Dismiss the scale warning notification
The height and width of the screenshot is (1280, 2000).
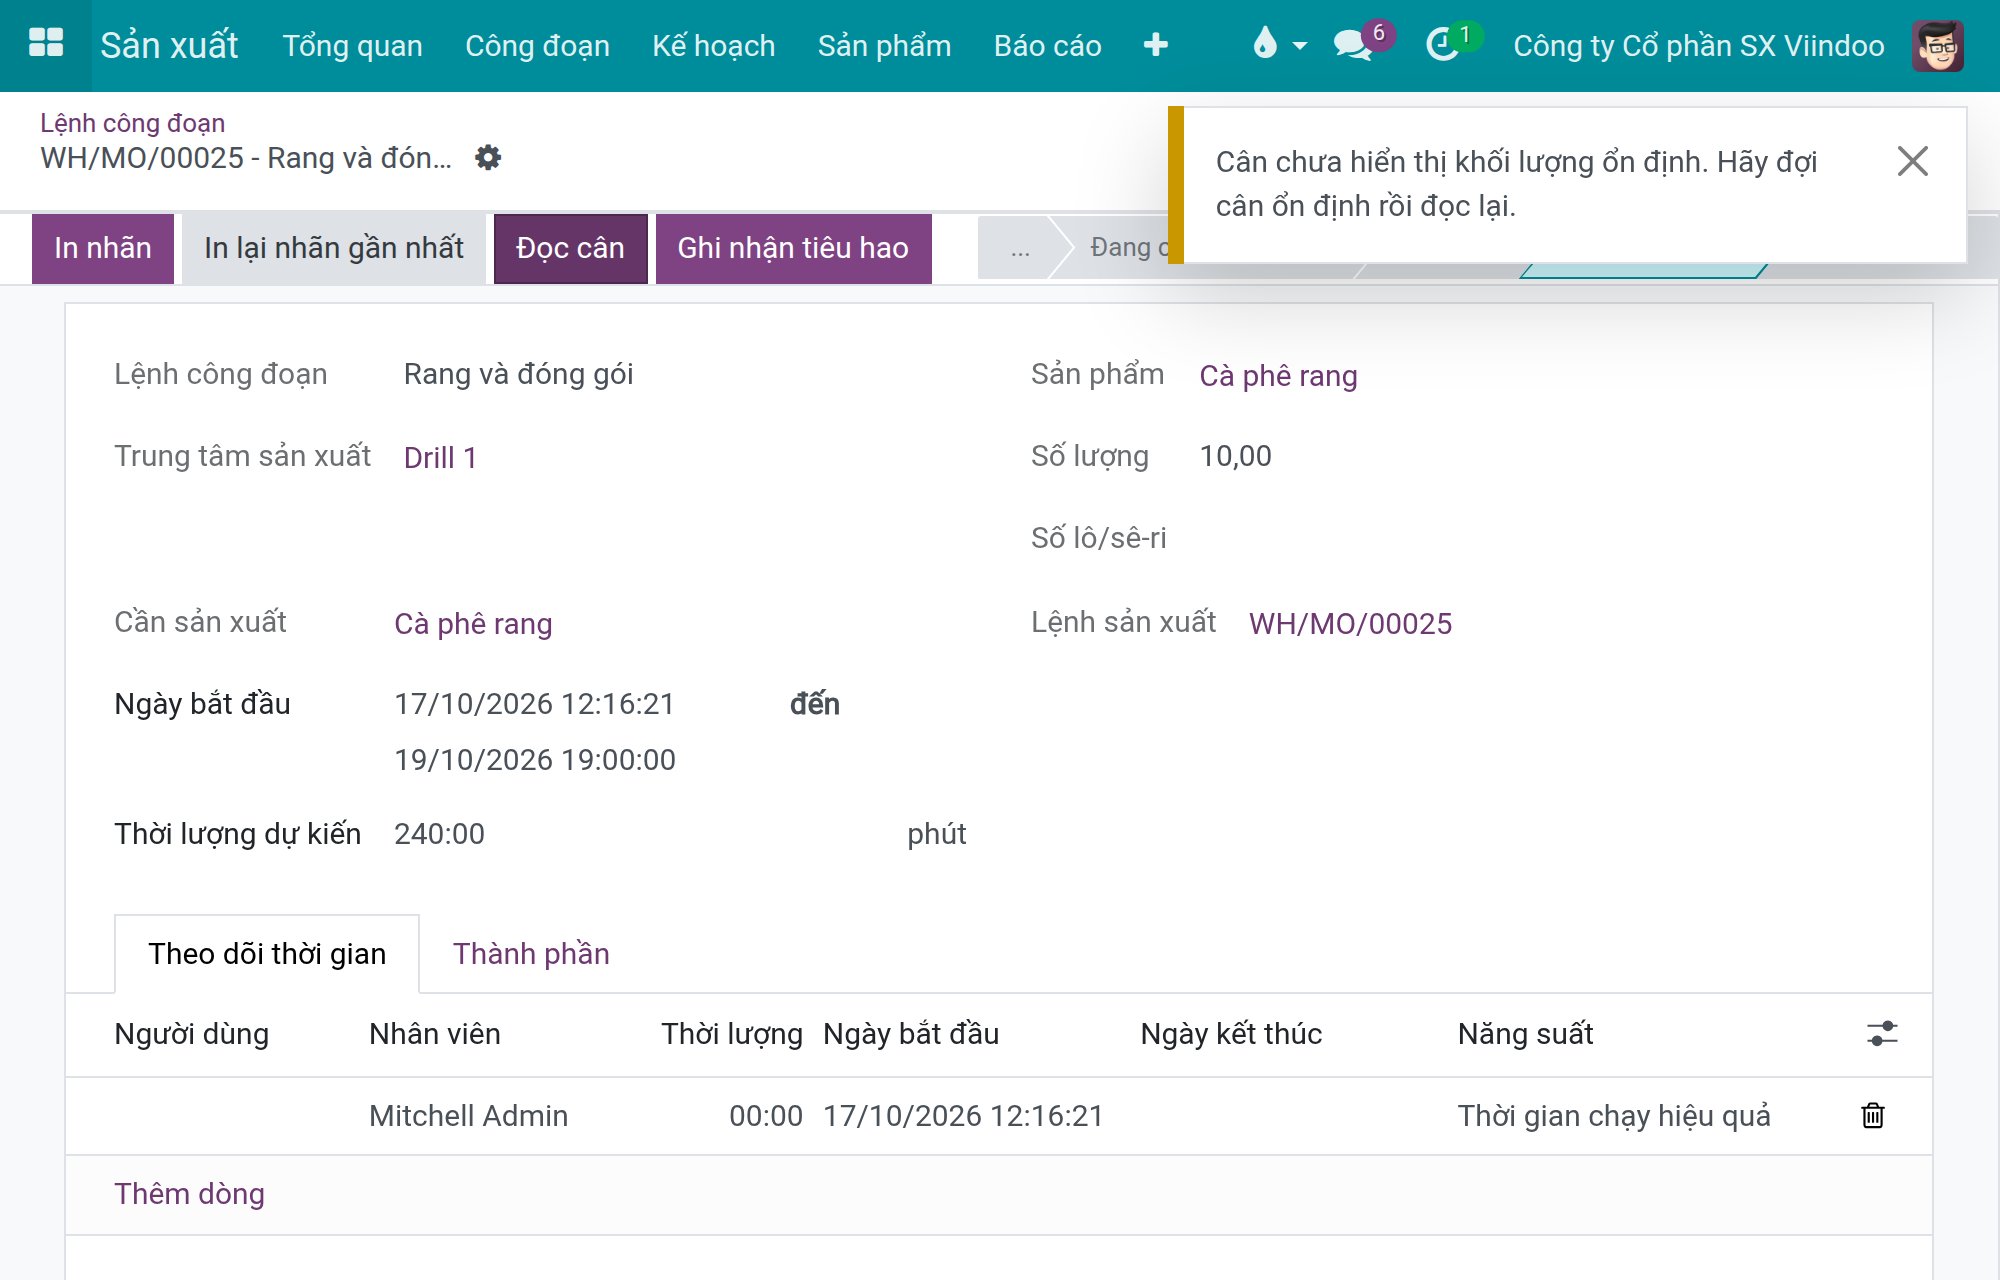1912,161
